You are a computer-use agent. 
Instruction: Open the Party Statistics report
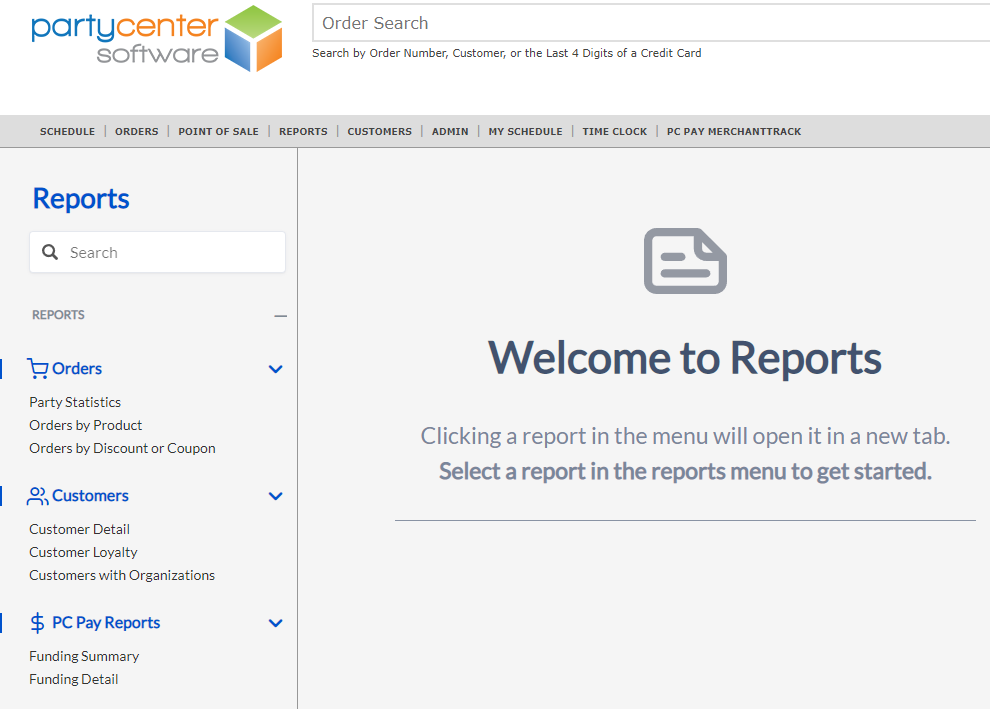pos(75,402)
